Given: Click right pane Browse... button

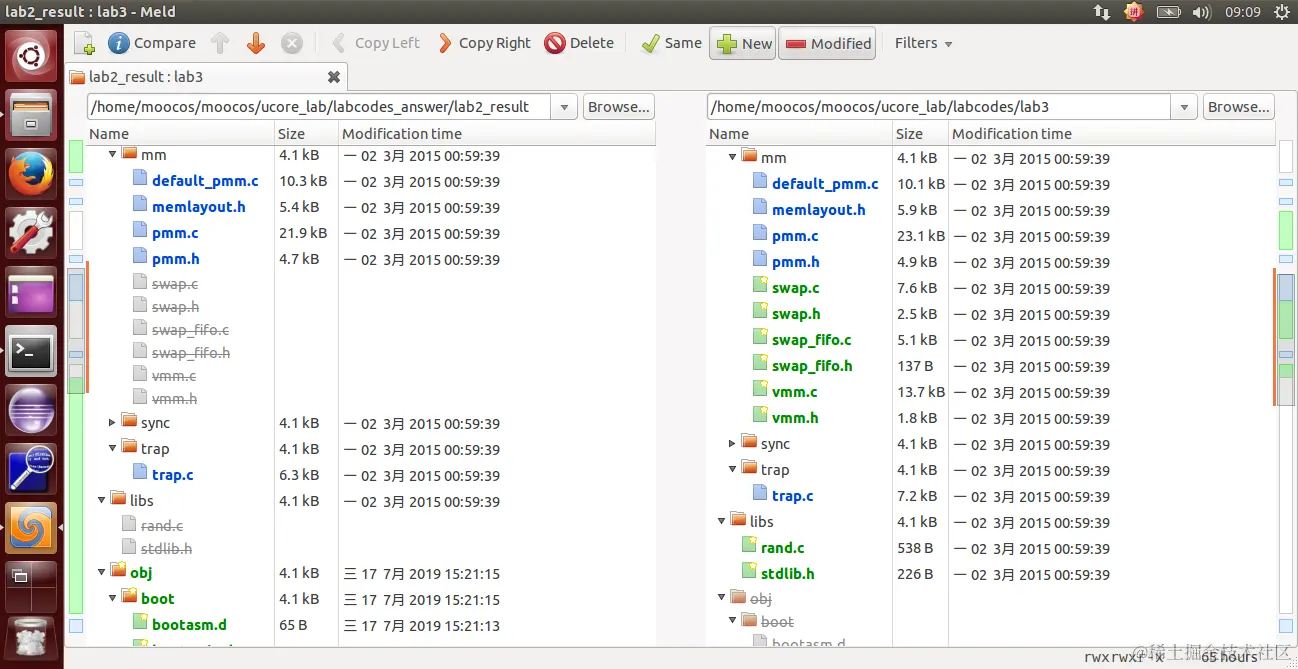Looking at the screenshot, I should pyautogui.click(x=1238, y=107).
